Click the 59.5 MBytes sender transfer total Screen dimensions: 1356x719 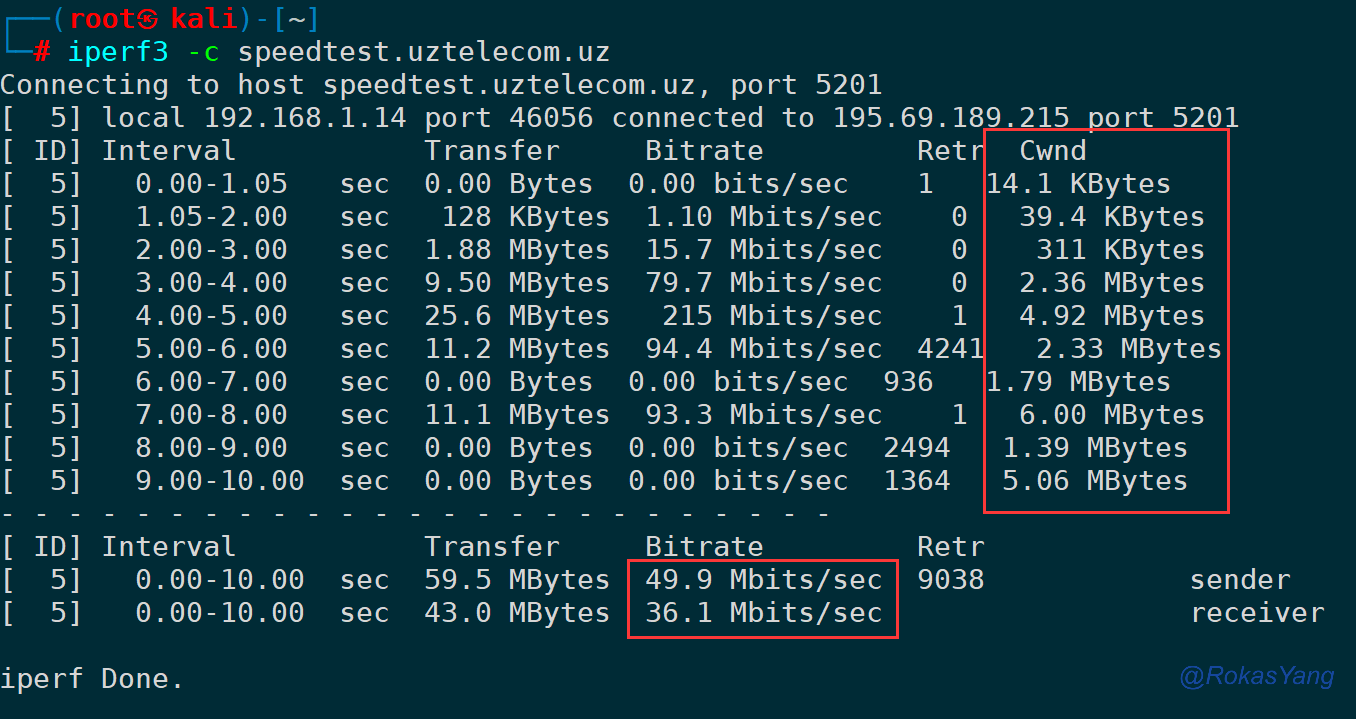click(x=516, y=580)
